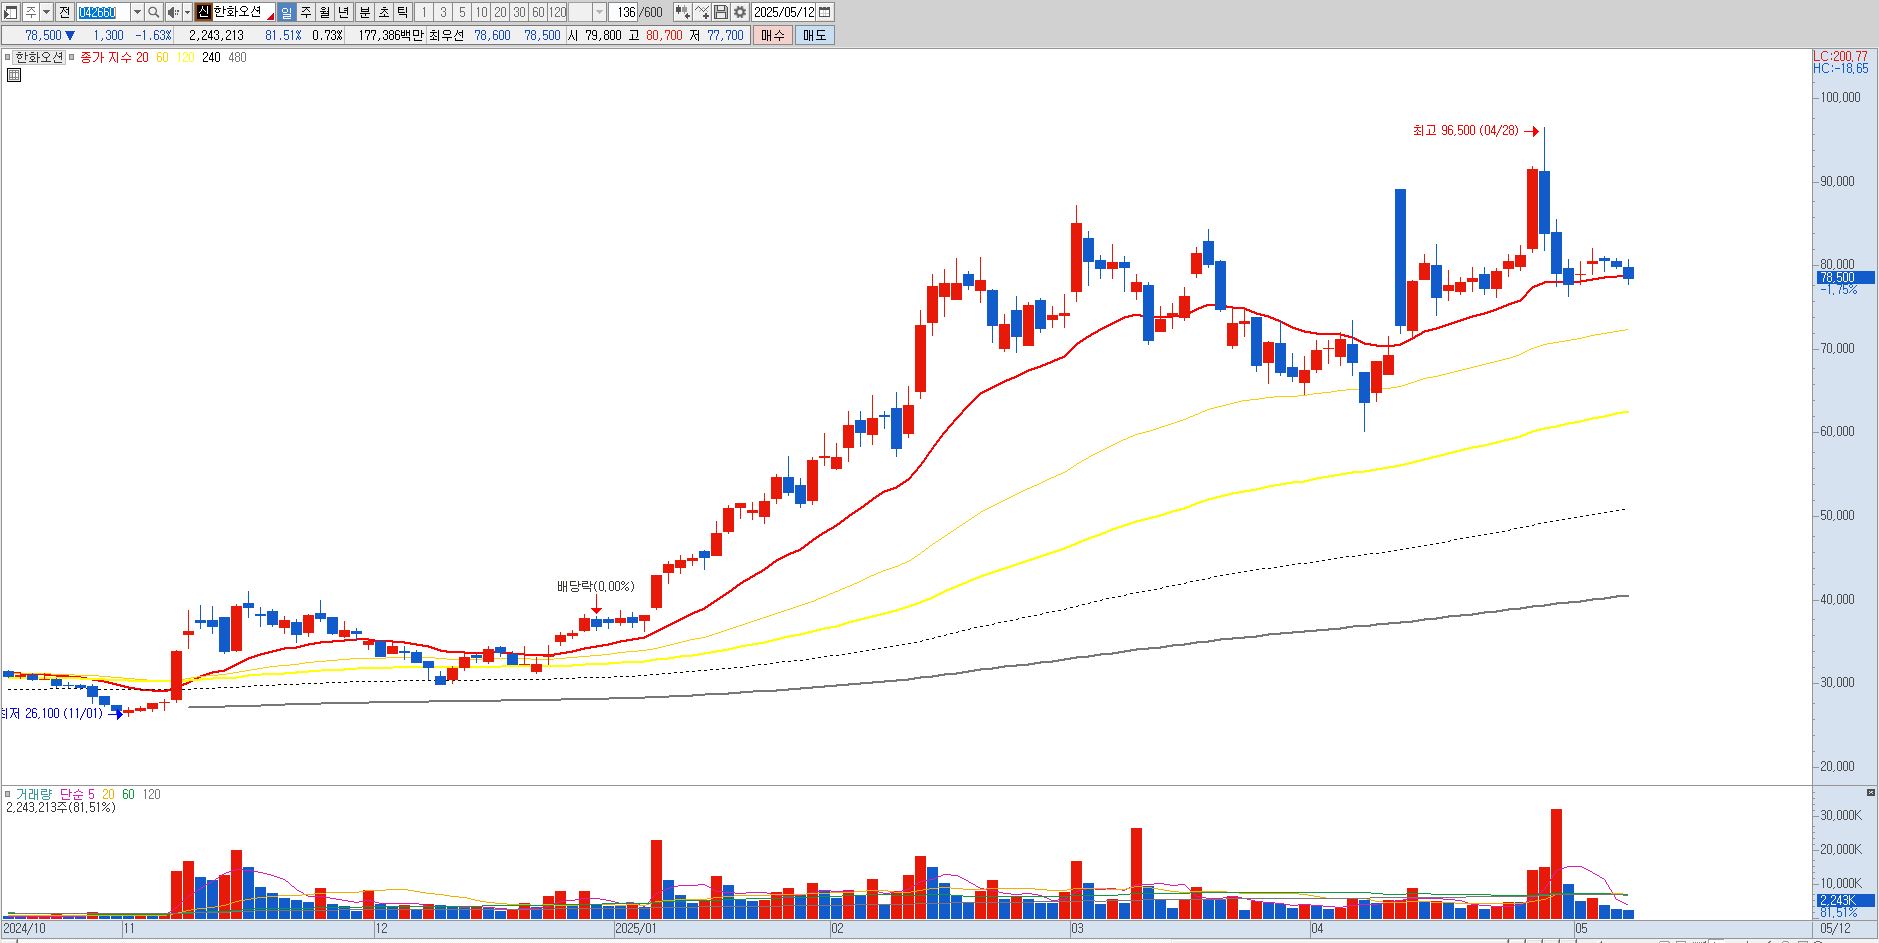Select the second (초) chart period
Viewport: 1879px width, 943px height.
(384, 12)
